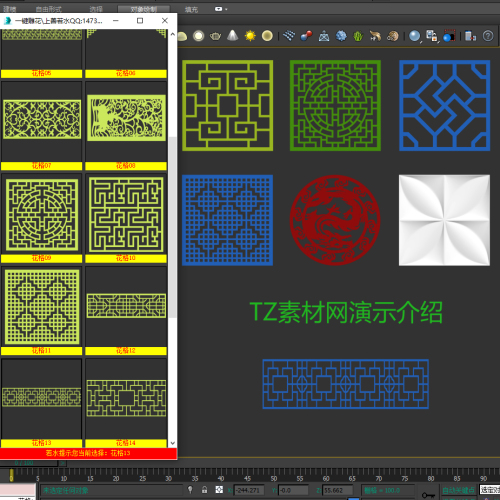The width and height of the screenshot is (500, 500).
Task: Click the app icon in plugin window title
Action: [7, 21]
